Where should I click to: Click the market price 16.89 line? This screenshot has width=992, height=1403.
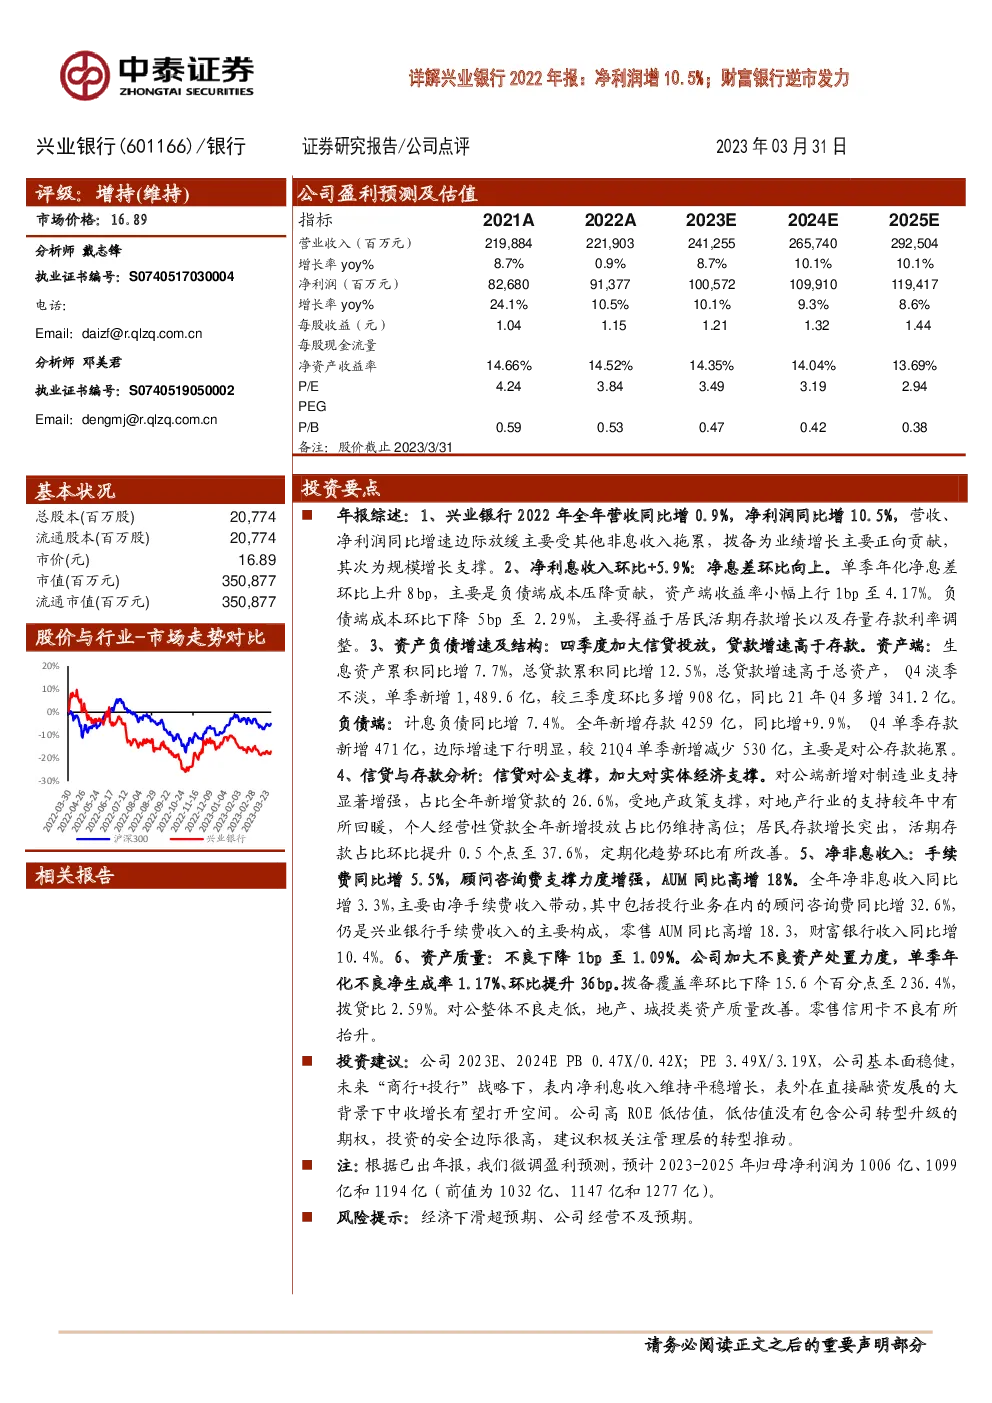pyautogui.click(x=92, y=220)
